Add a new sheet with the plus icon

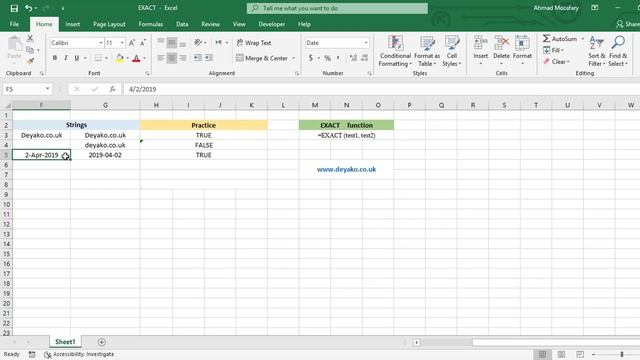(x=102, y=342)
